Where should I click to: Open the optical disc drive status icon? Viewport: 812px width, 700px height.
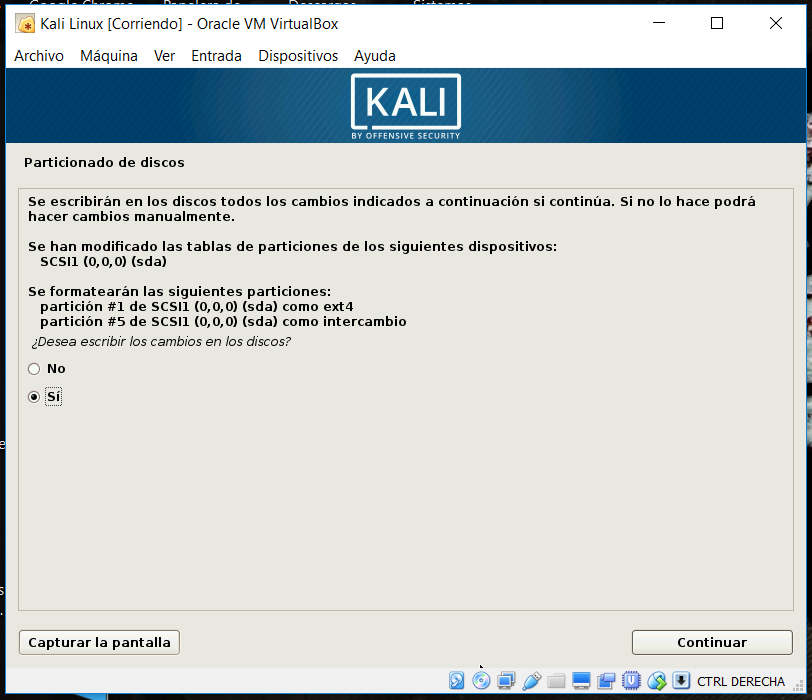tap(481, 681)
